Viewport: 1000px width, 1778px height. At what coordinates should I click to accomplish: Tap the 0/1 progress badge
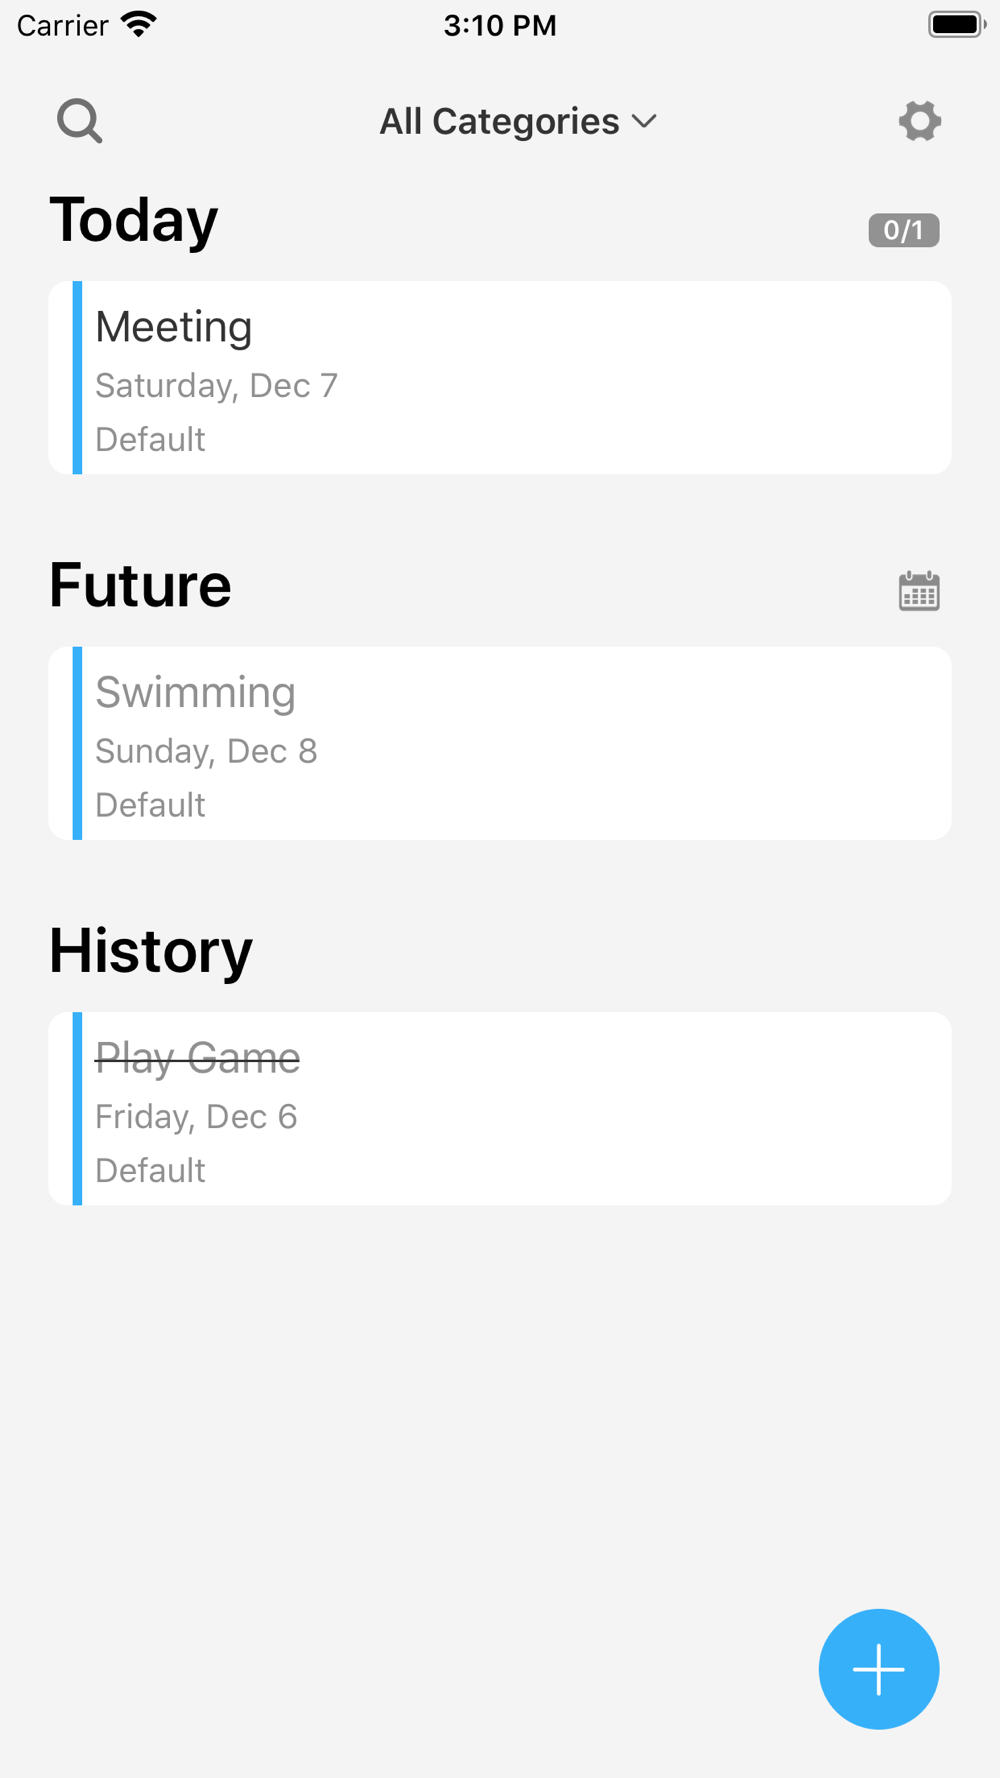pyautogui.click(x=903, y=230)
